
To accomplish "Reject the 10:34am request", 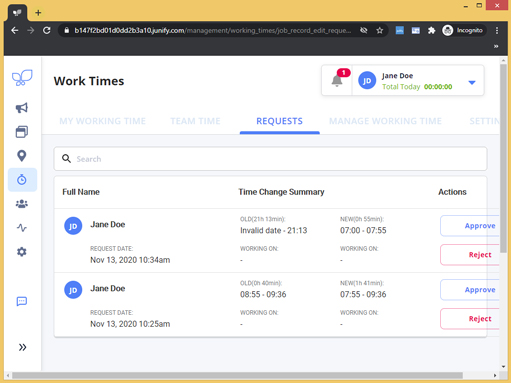I will click(x=470, y=255).
